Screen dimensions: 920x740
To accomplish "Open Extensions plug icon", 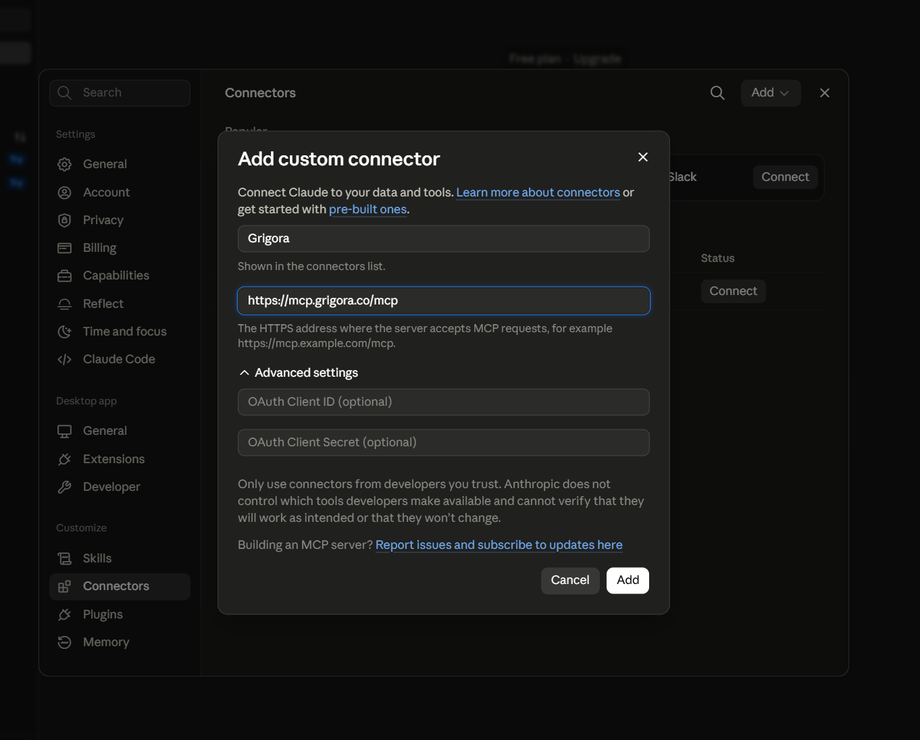I will coord(65,459).
